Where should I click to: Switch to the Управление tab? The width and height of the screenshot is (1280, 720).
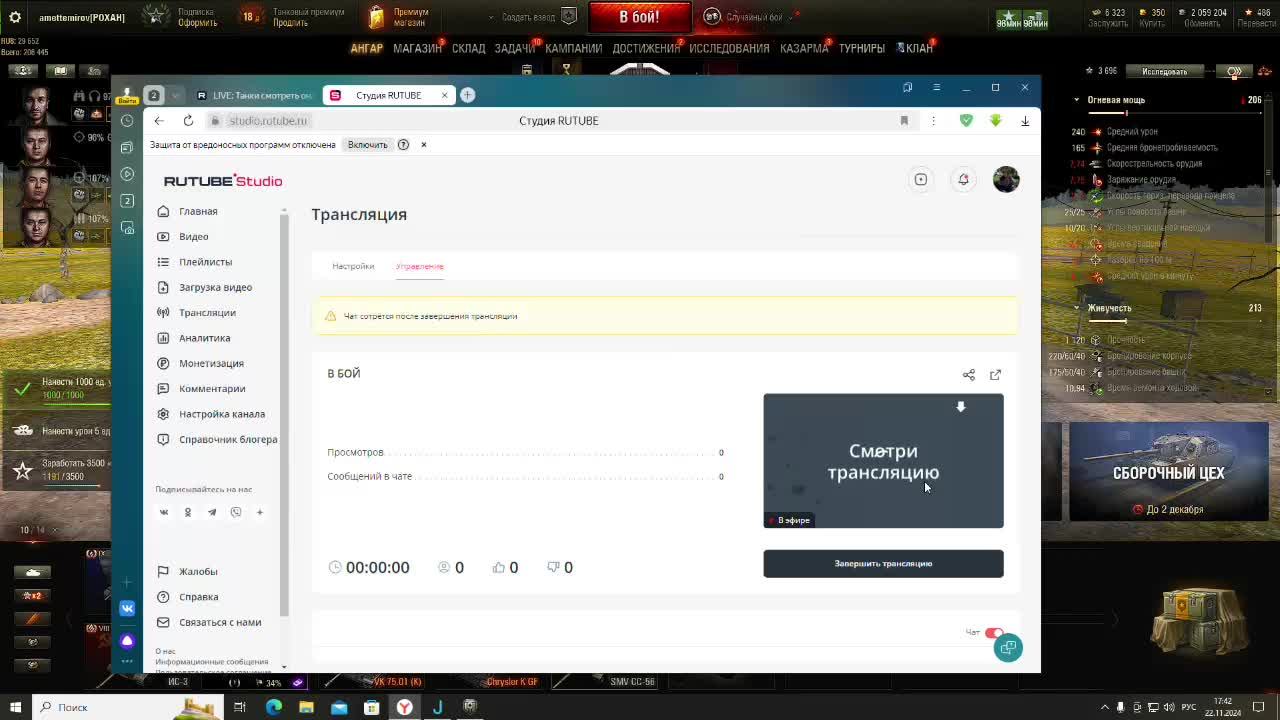coord(419,266)
